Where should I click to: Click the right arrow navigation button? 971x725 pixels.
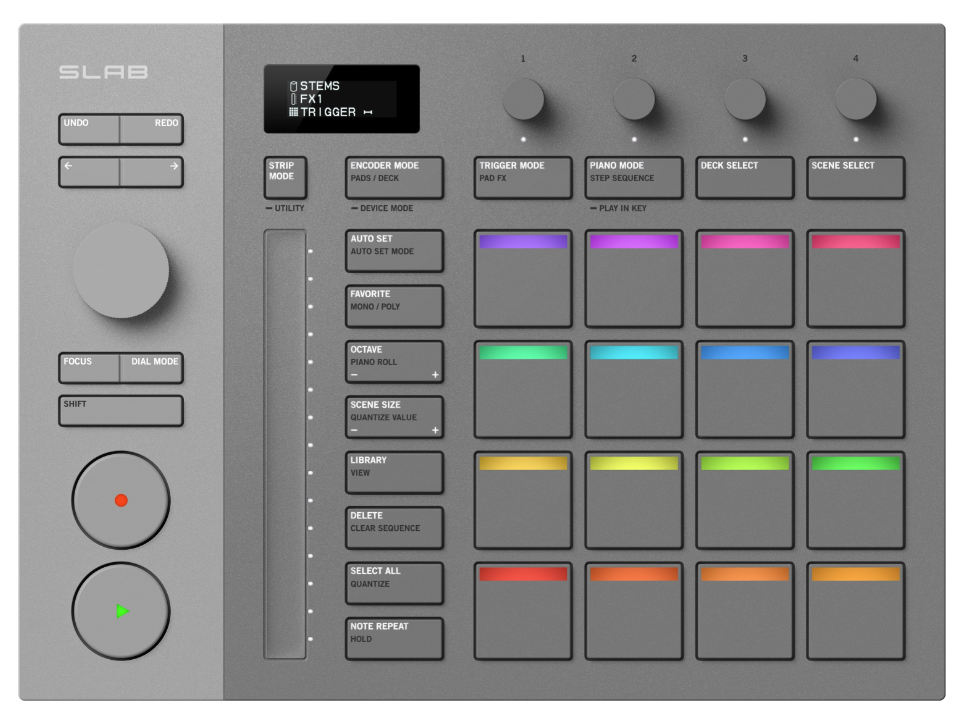click(152, 171)
